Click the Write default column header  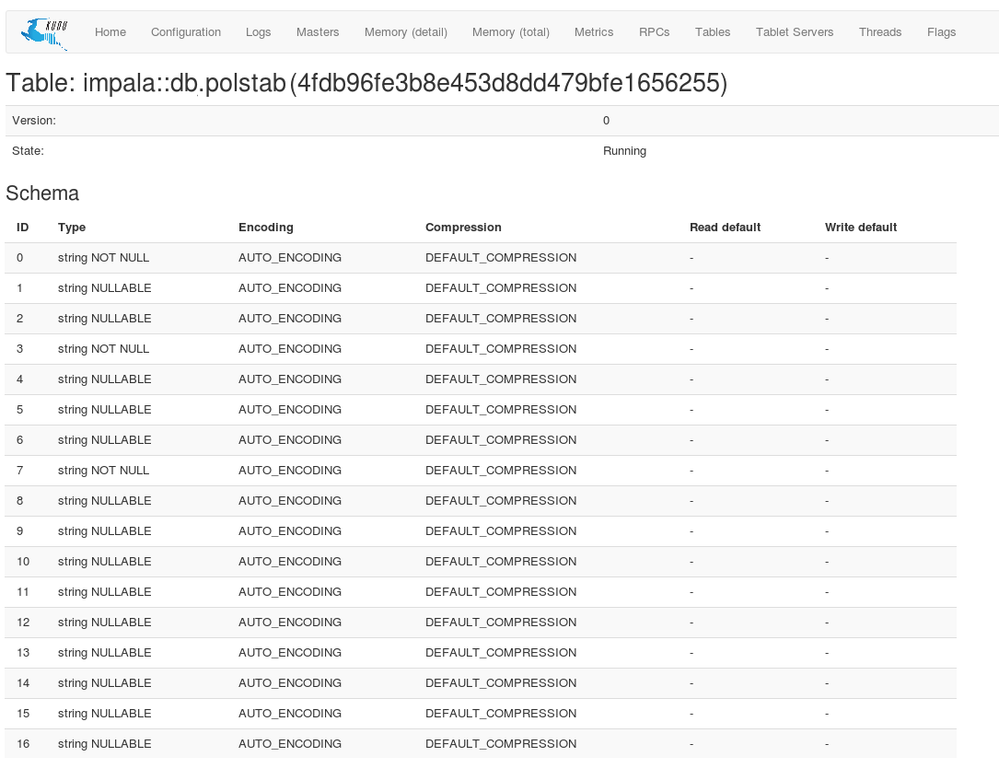861,227
